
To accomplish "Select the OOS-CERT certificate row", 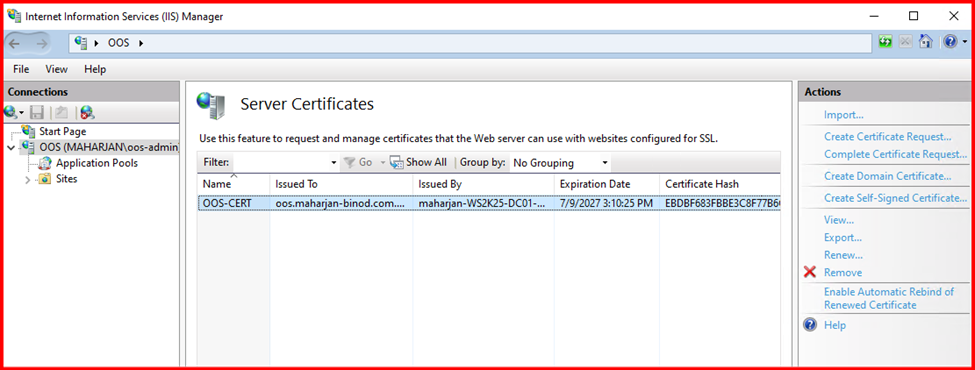I will (489, 203).
